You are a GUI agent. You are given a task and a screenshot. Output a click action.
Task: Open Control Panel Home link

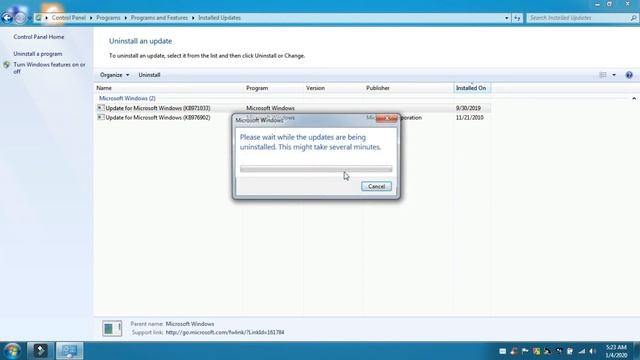[x=39, y=37]
